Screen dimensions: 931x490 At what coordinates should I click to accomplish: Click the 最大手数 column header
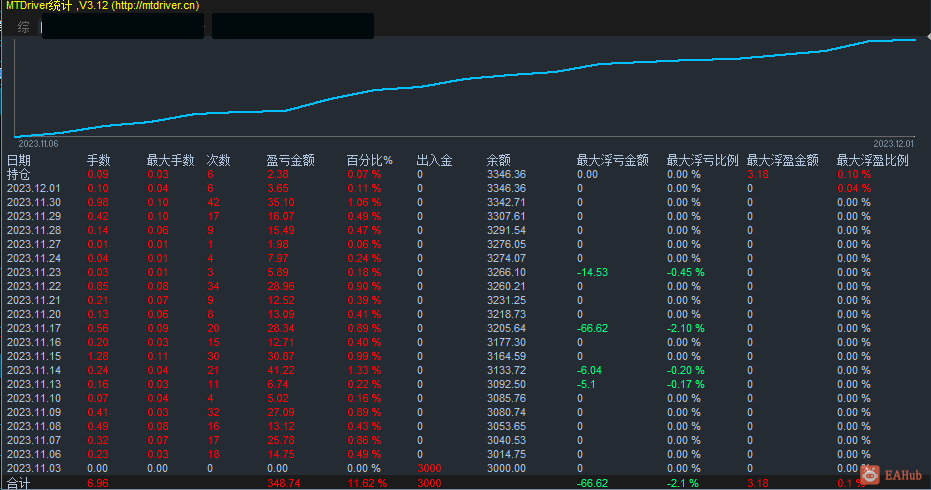point(170,160)
